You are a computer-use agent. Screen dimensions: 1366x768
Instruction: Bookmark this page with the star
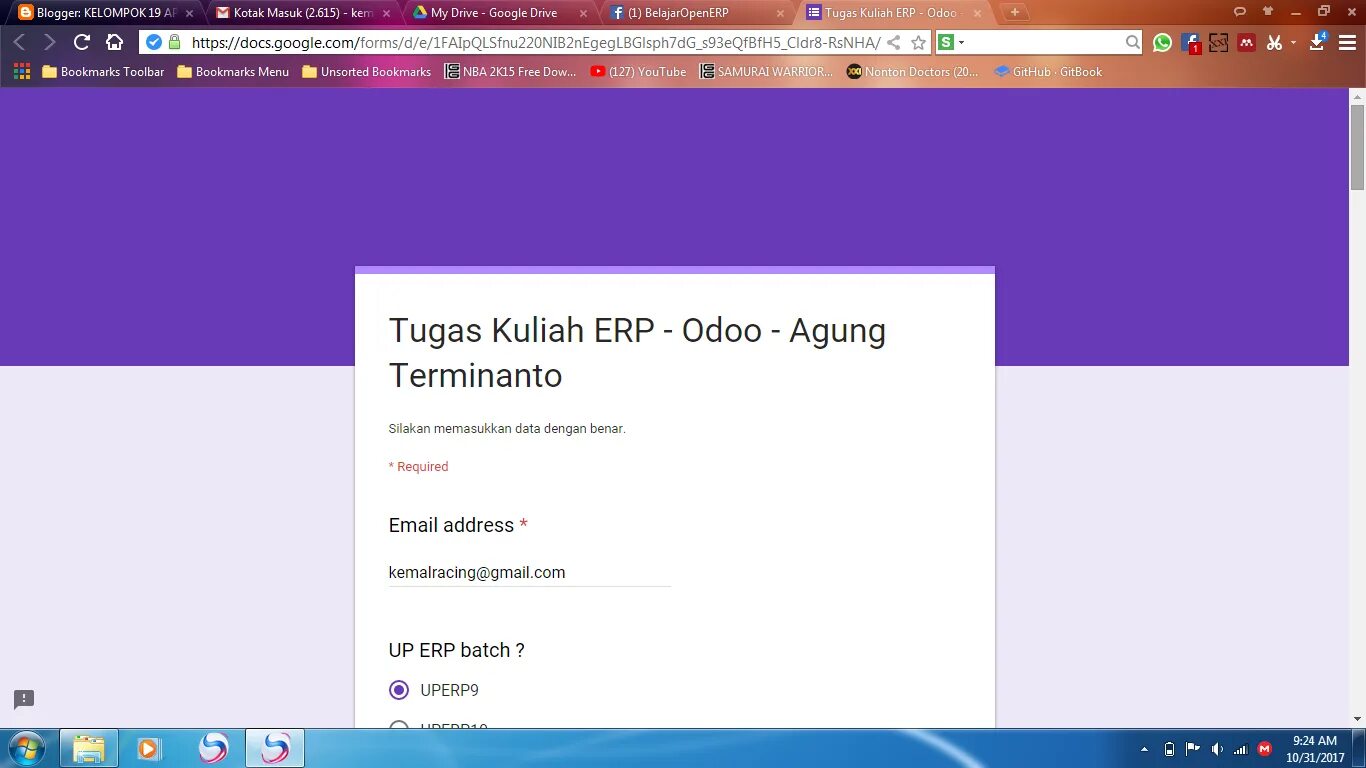(x=918, y=42)
